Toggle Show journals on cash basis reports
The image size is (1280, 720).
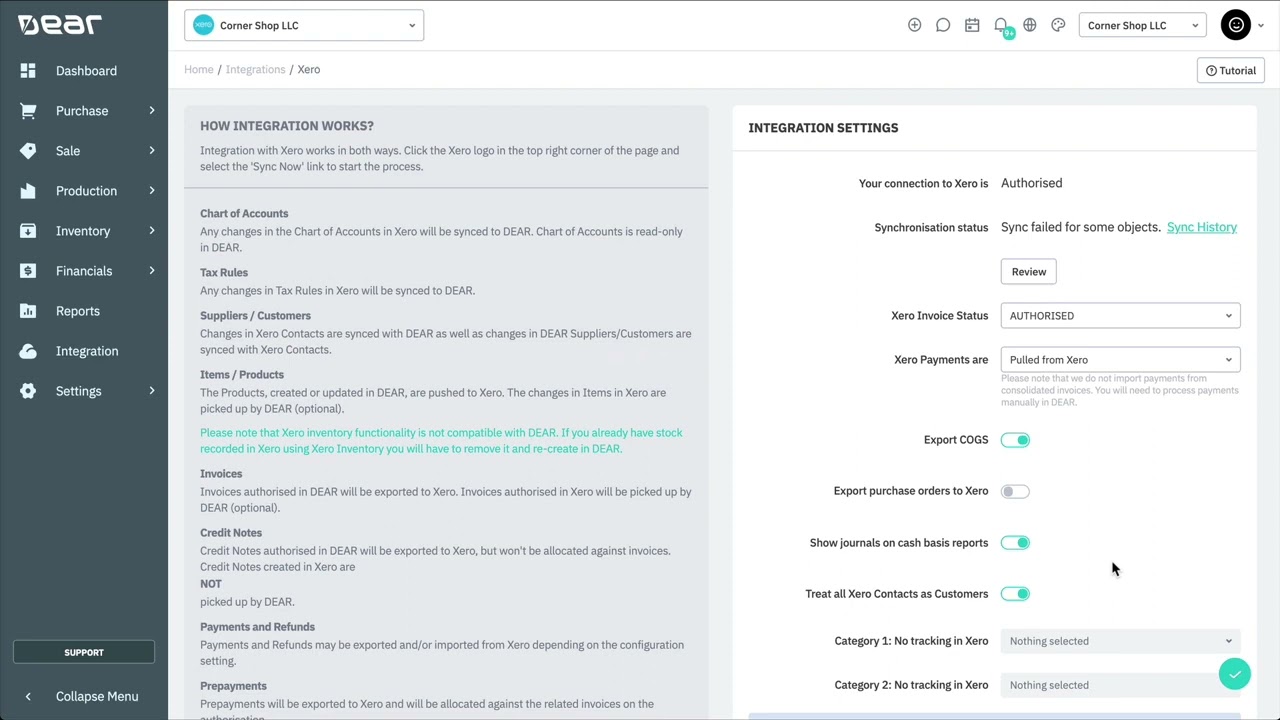coord(1015,543)
